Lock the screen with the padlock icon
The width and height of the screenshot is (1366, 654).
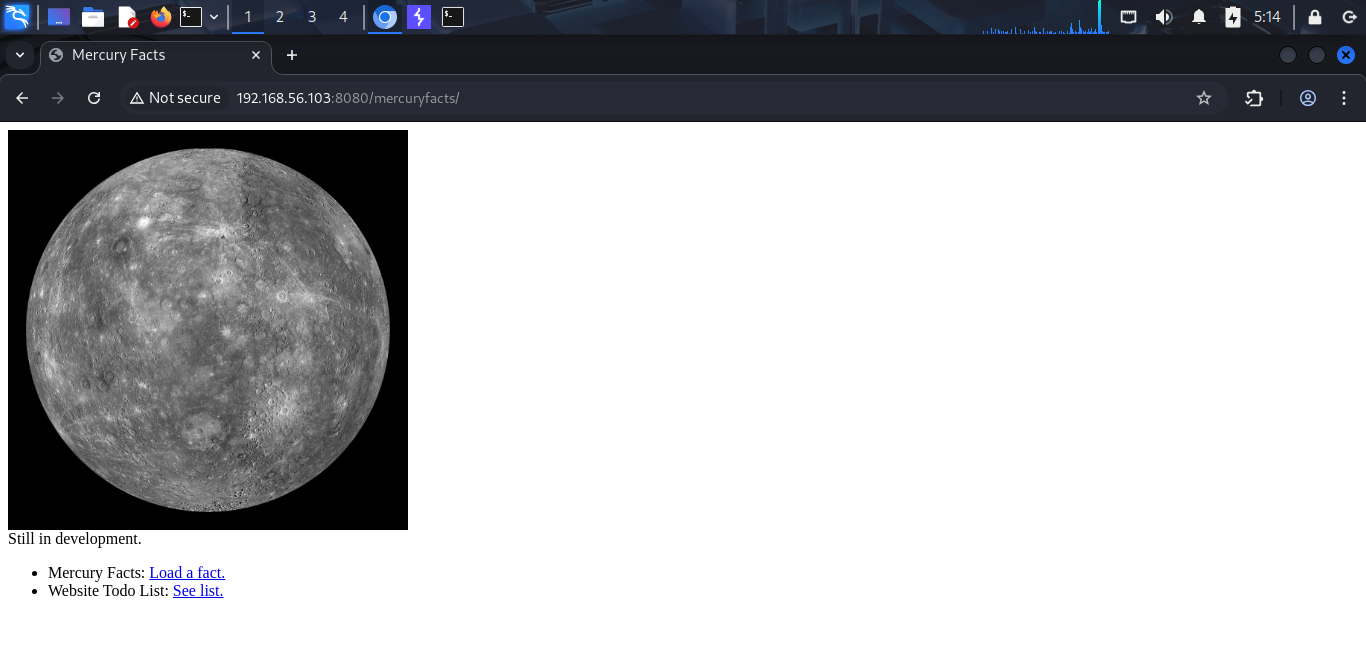click(x=1314, y=17)
